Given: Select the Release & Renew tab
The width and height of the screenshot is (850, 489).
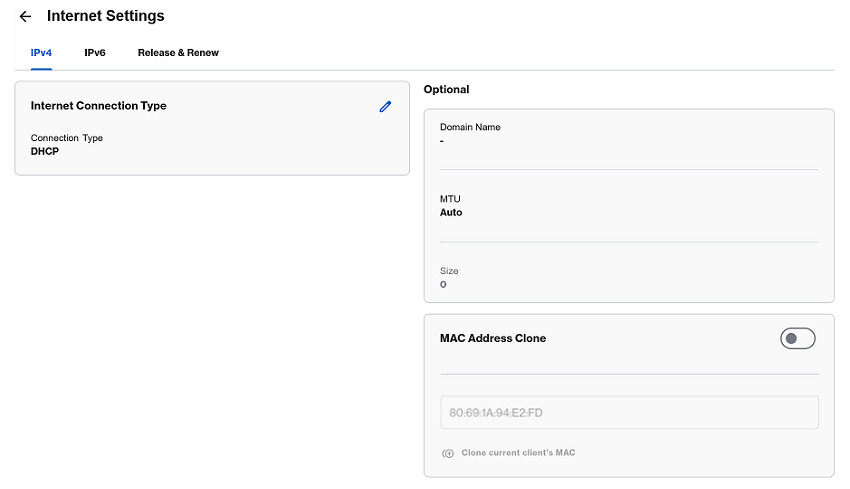Looking at the screenshot, I should click(178, 53).
